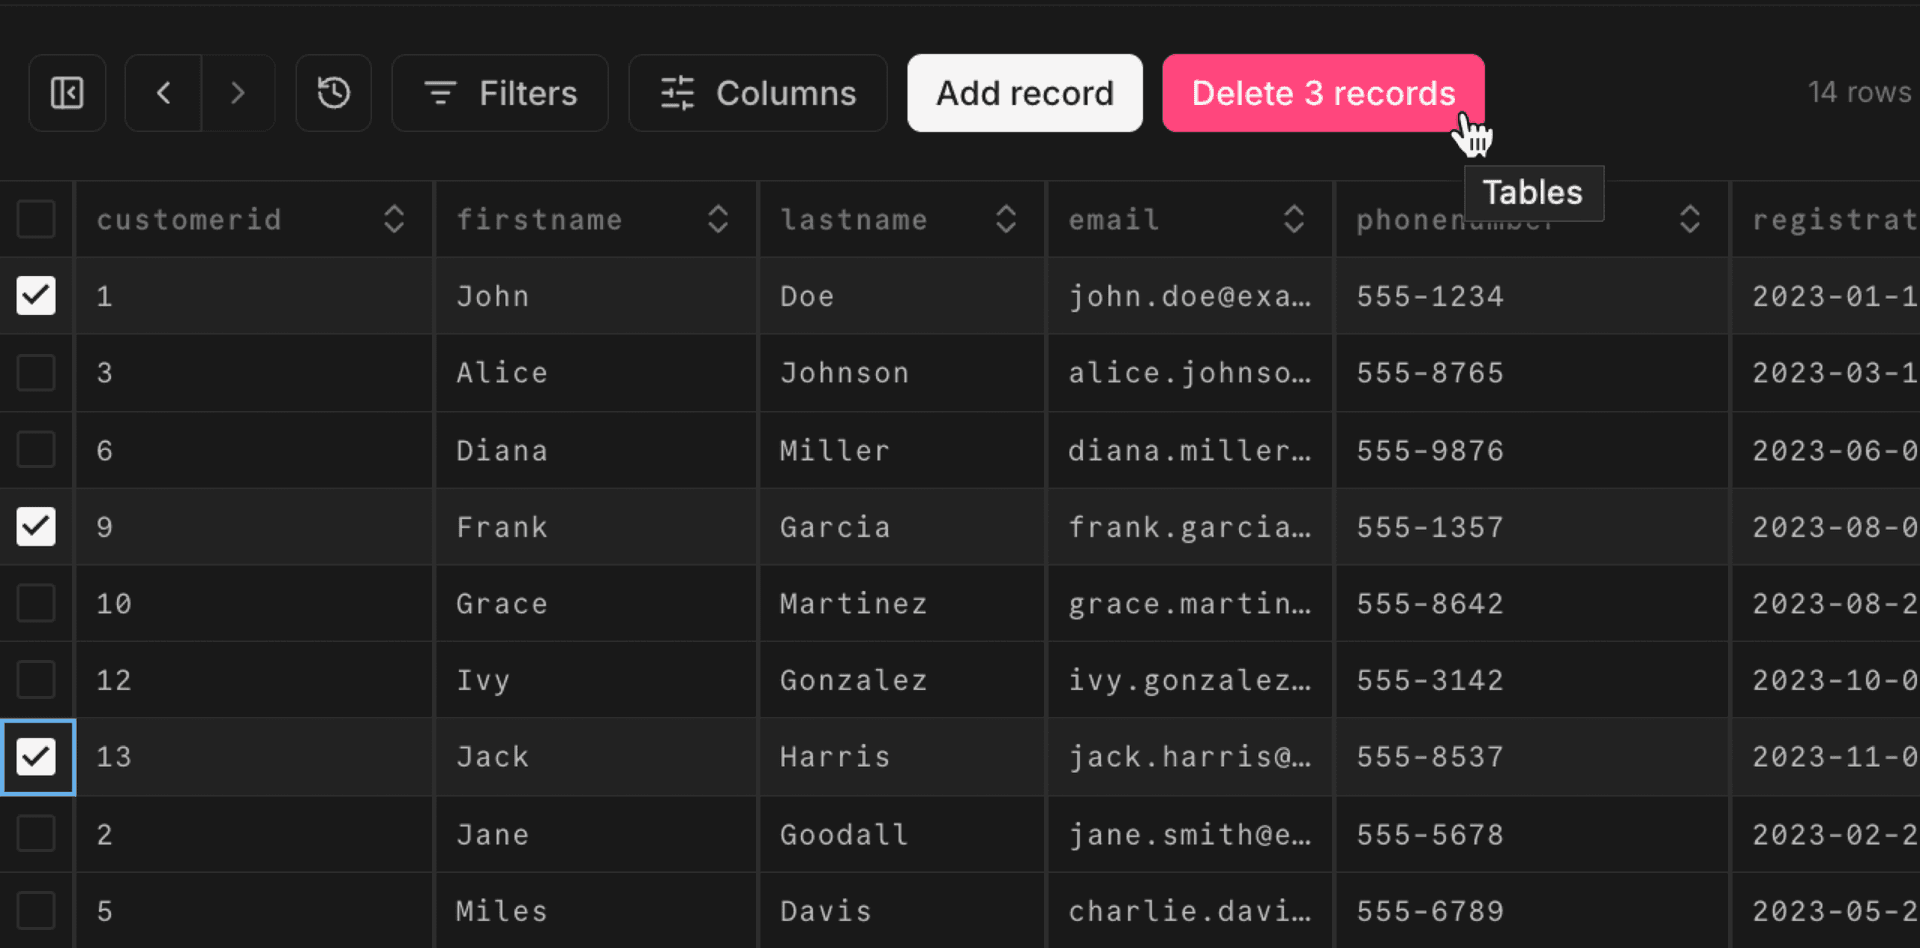Click the 14 rows count label
The height and width of the screenshot is (948, 1920).
(x=1858, y=91)
